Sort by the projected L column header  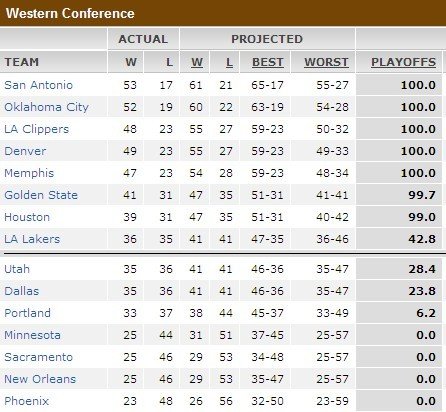[x=229, y=62]
